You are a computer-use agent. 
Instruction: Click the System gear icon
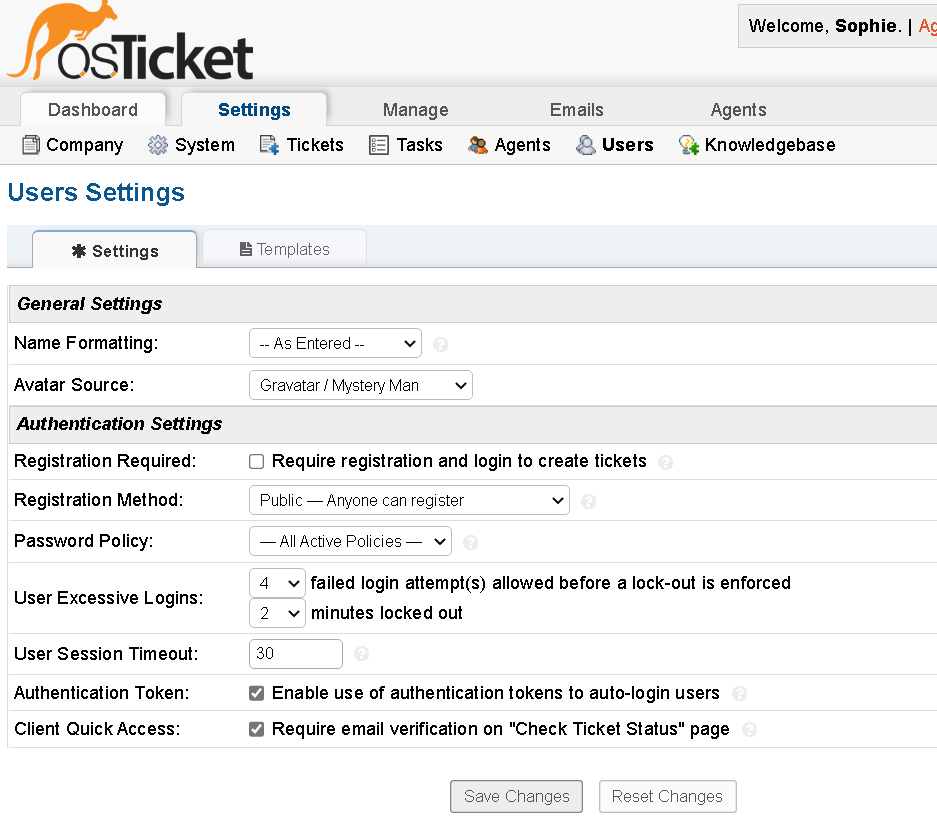point(158,145)
